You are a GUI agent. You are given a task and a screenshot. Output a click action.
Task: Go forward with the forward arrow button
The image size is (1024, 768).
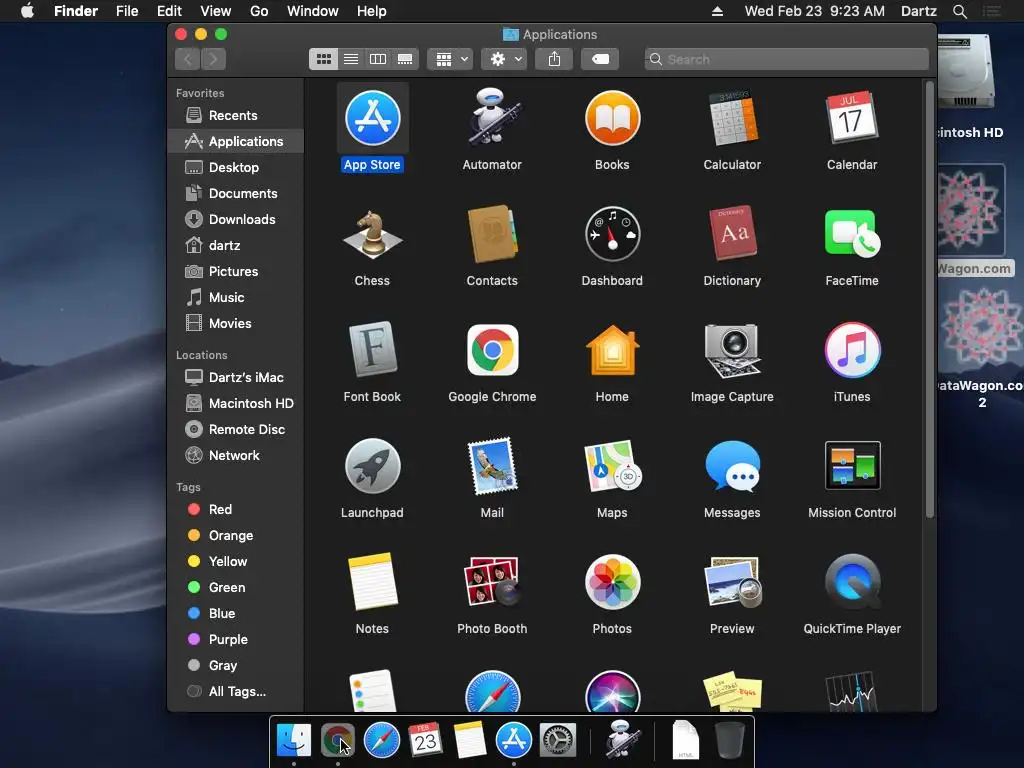pos(214,59)
